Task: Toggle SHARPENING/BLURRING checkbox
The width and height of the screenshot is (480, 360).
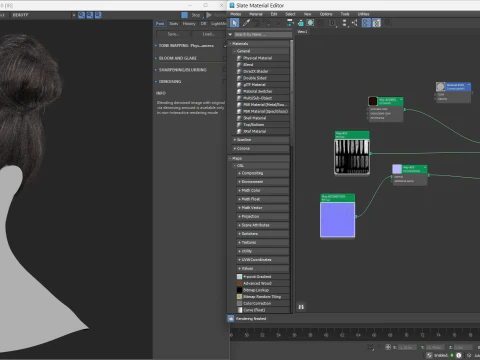Action: 225,70
